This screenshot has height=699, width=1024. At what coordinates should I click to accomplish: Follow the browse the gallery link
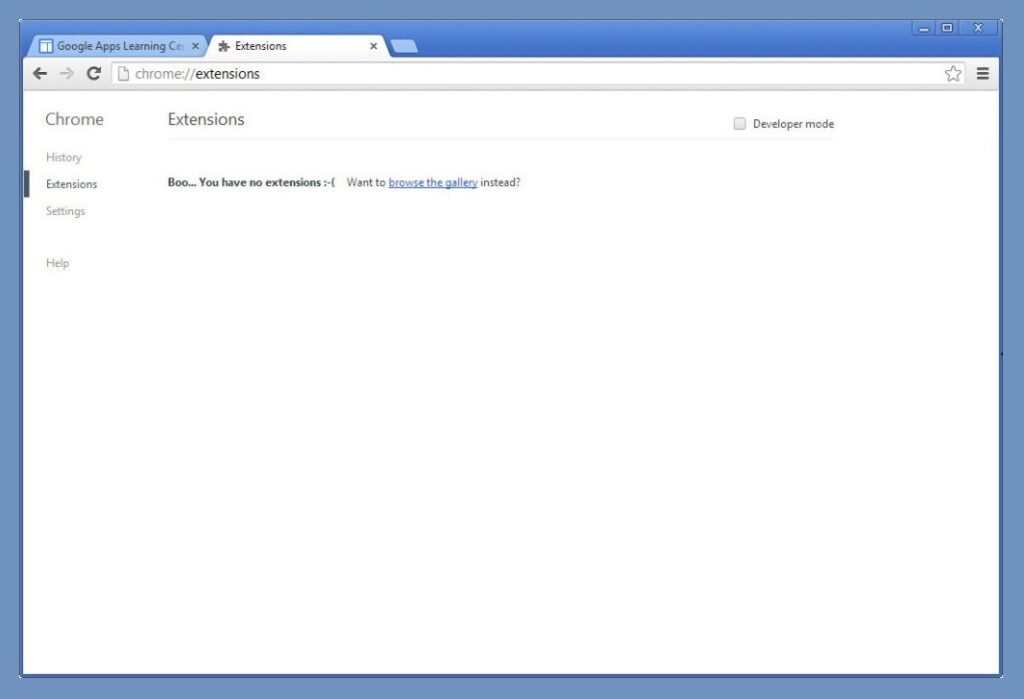433,182
